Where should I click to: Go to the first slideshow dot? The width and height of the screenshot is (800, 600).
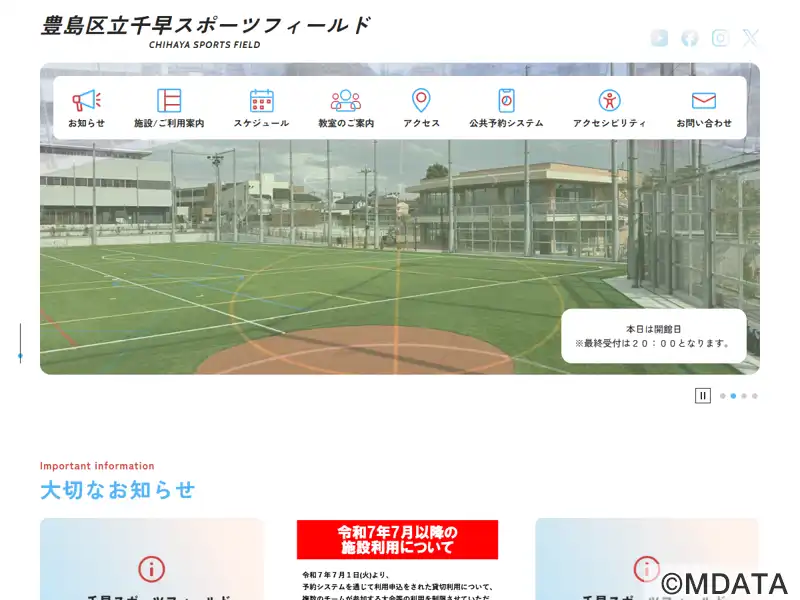[x=722, y=396]
